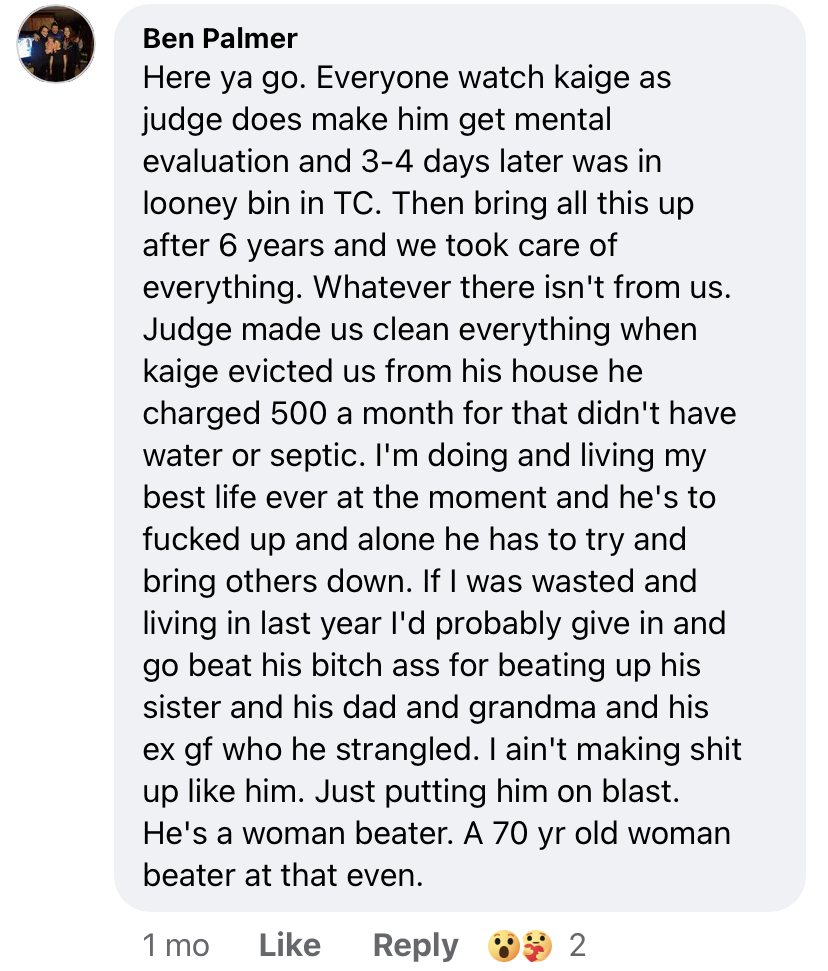Click the Wow reaction emoji icon
Image resolution: width=828 pixels, height=971 pixels.
[x=503, y=946]
